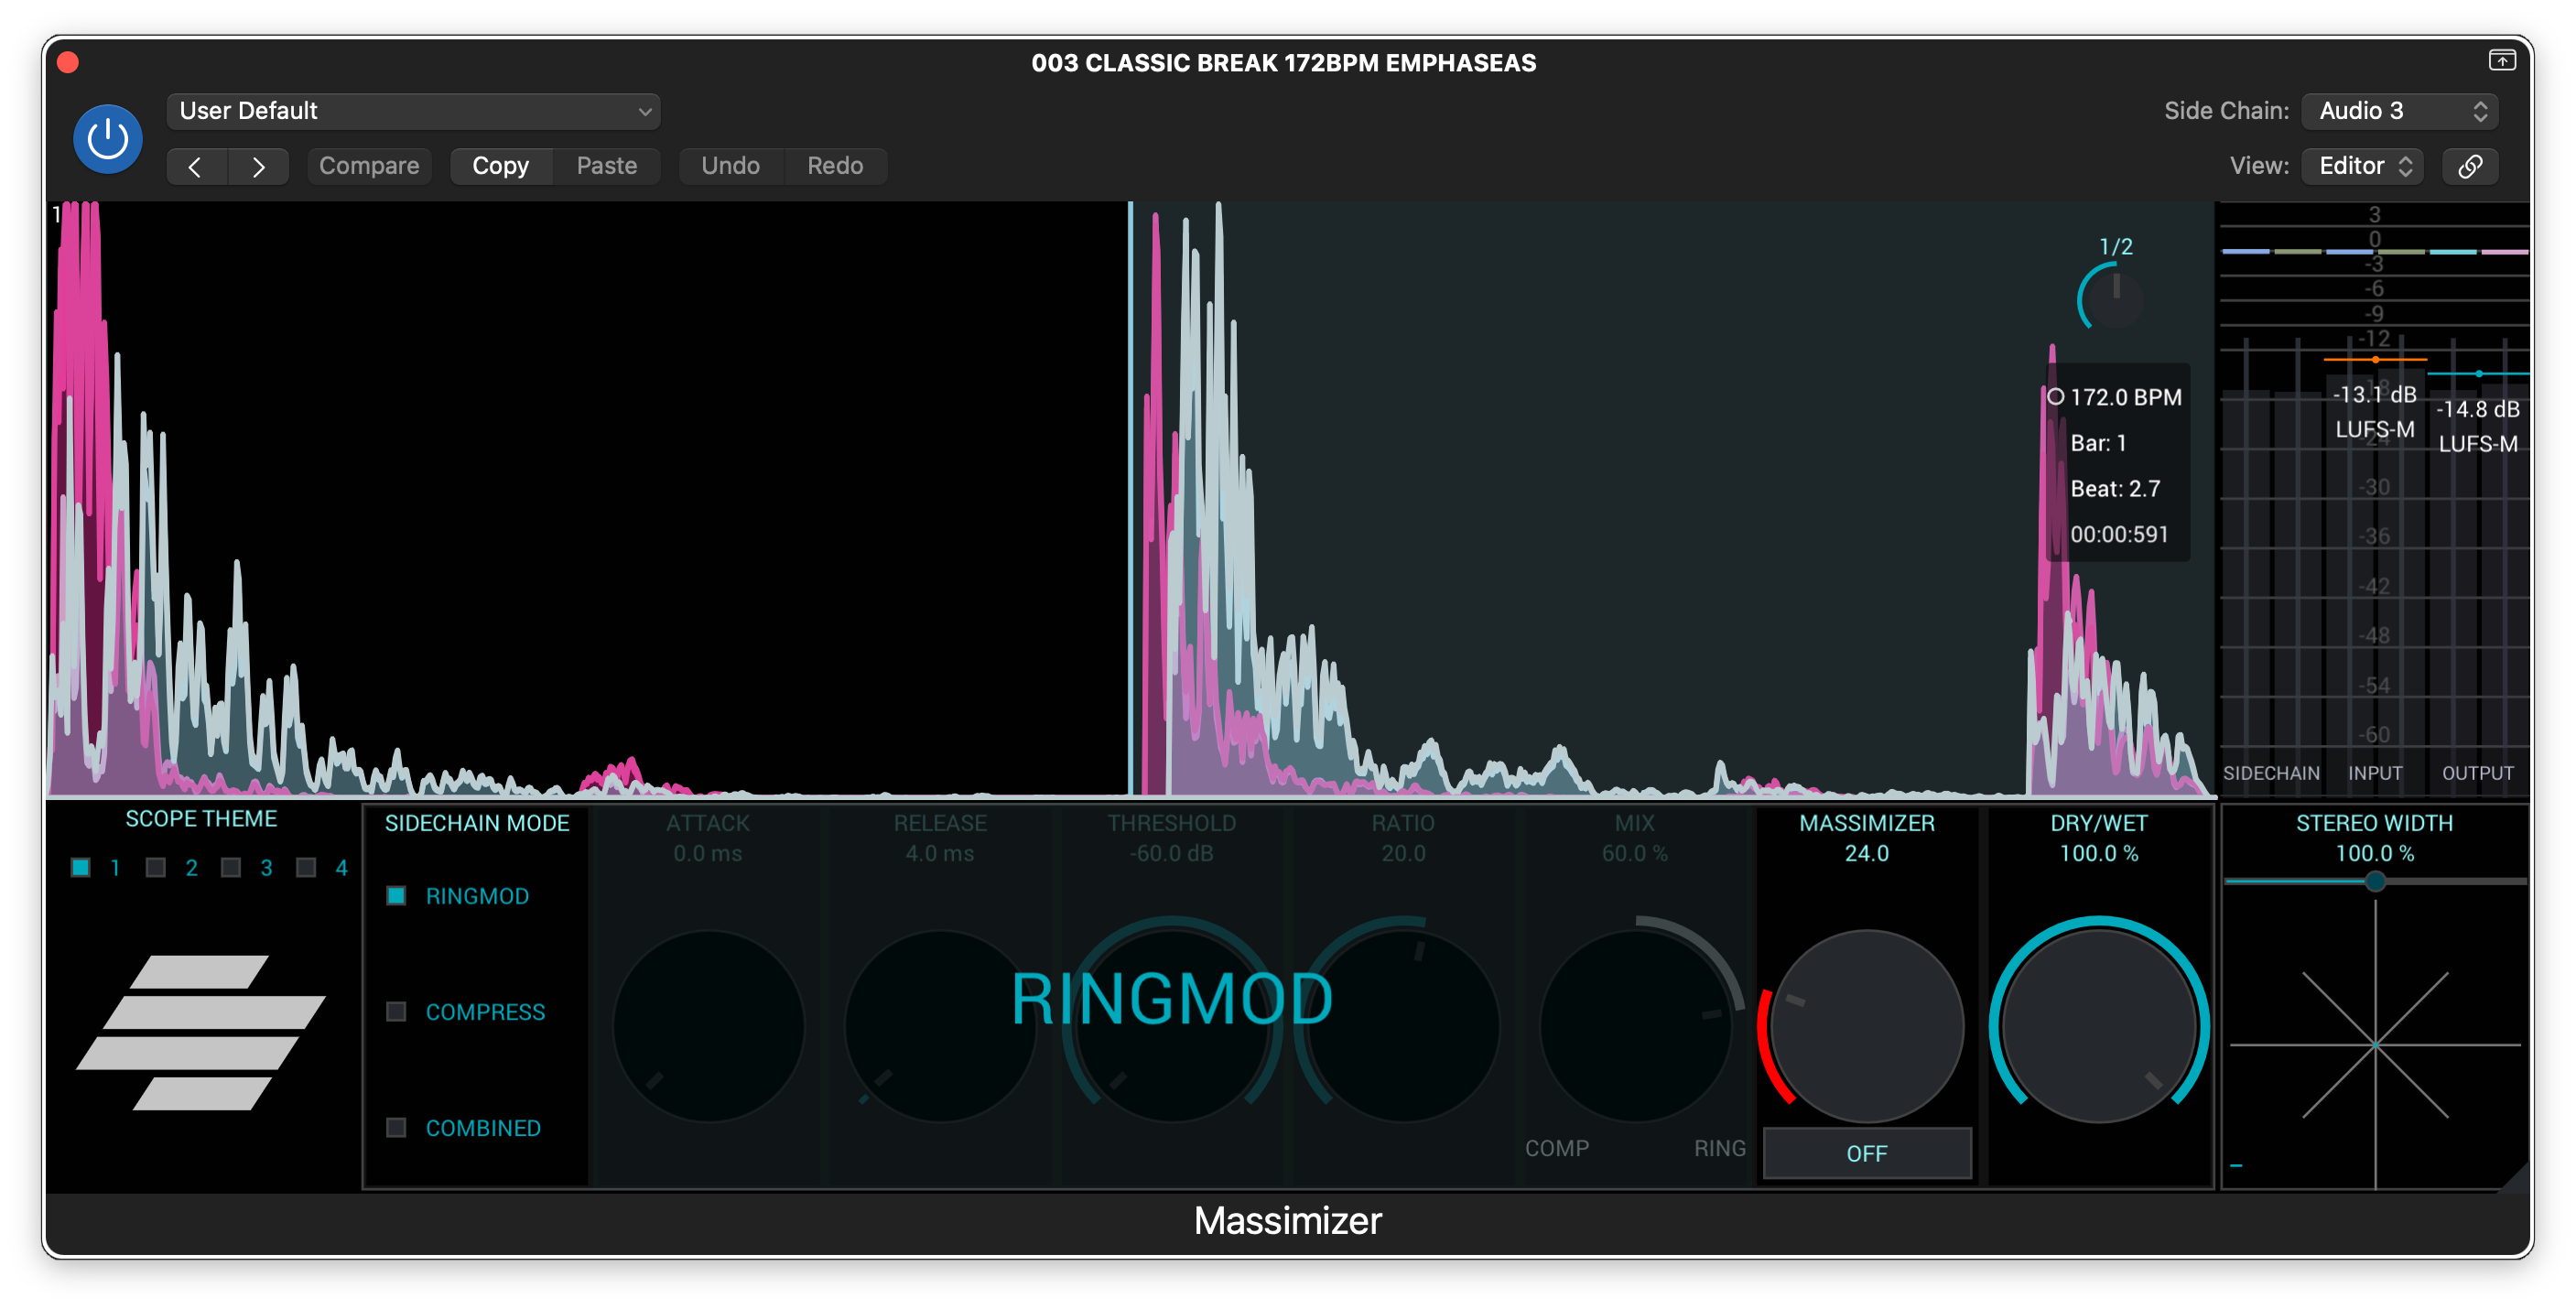
Task: Click the input -13.1 dB LUFS-M readout
Action: 2374,412
